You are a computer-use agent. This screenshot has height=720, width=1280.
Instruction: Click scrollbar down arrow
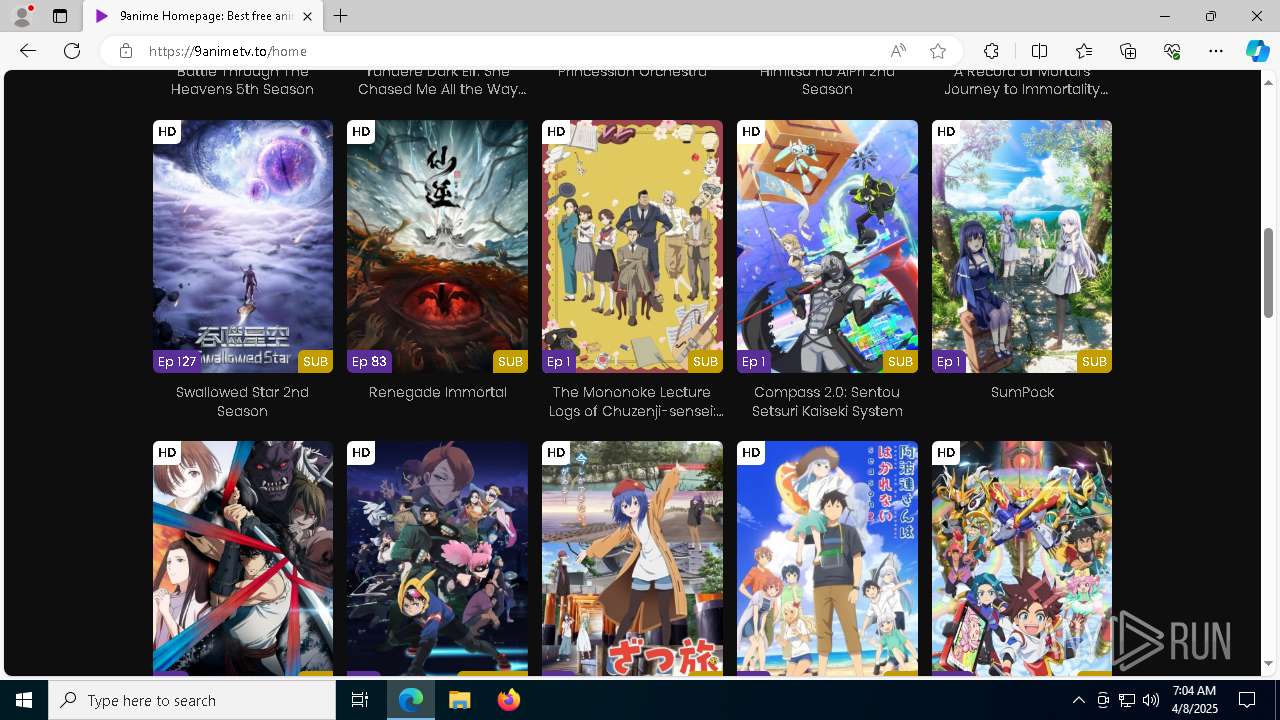[1268, 664]
